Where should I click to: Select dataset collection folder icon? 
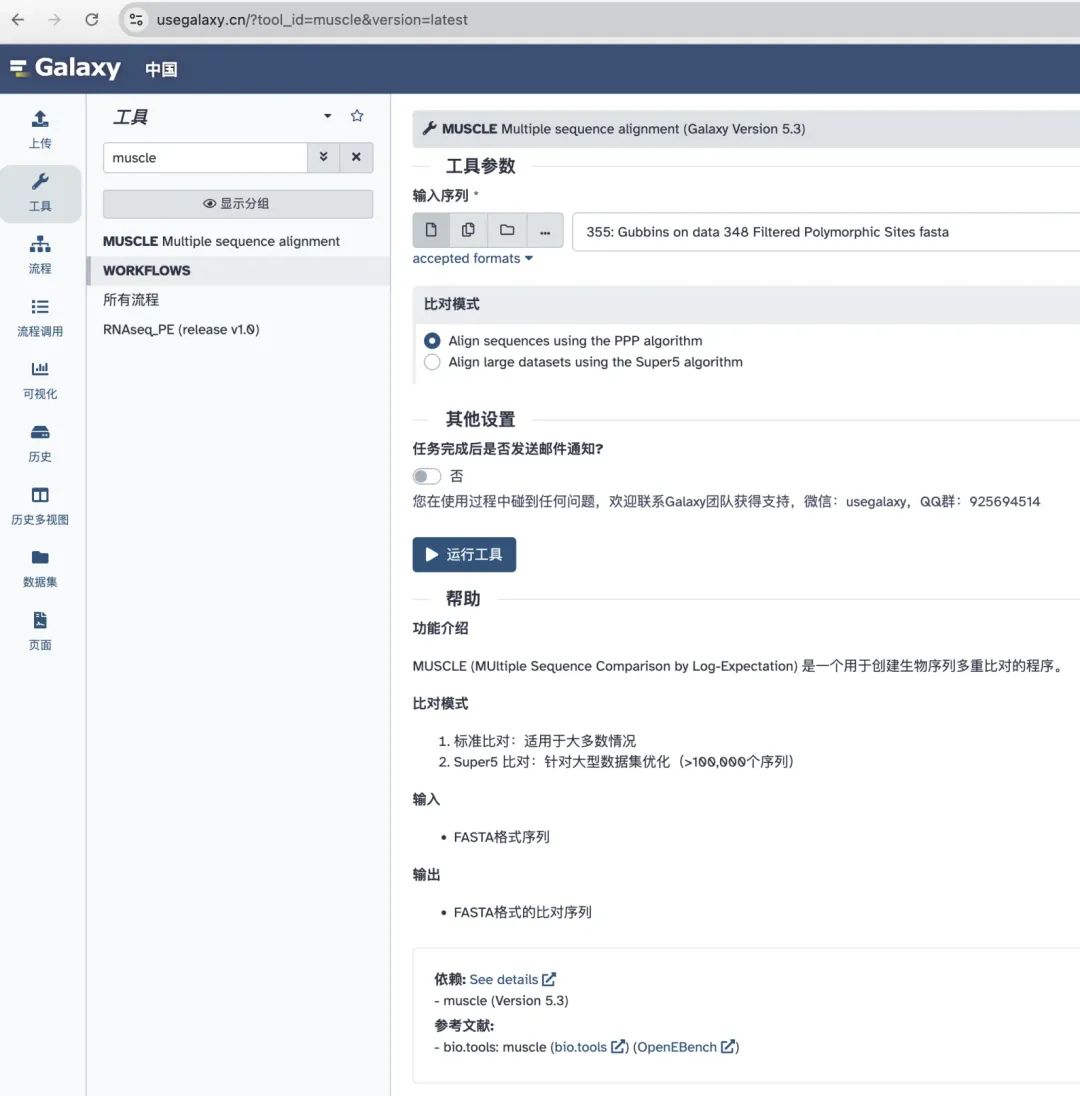click(x=507, y=230)
